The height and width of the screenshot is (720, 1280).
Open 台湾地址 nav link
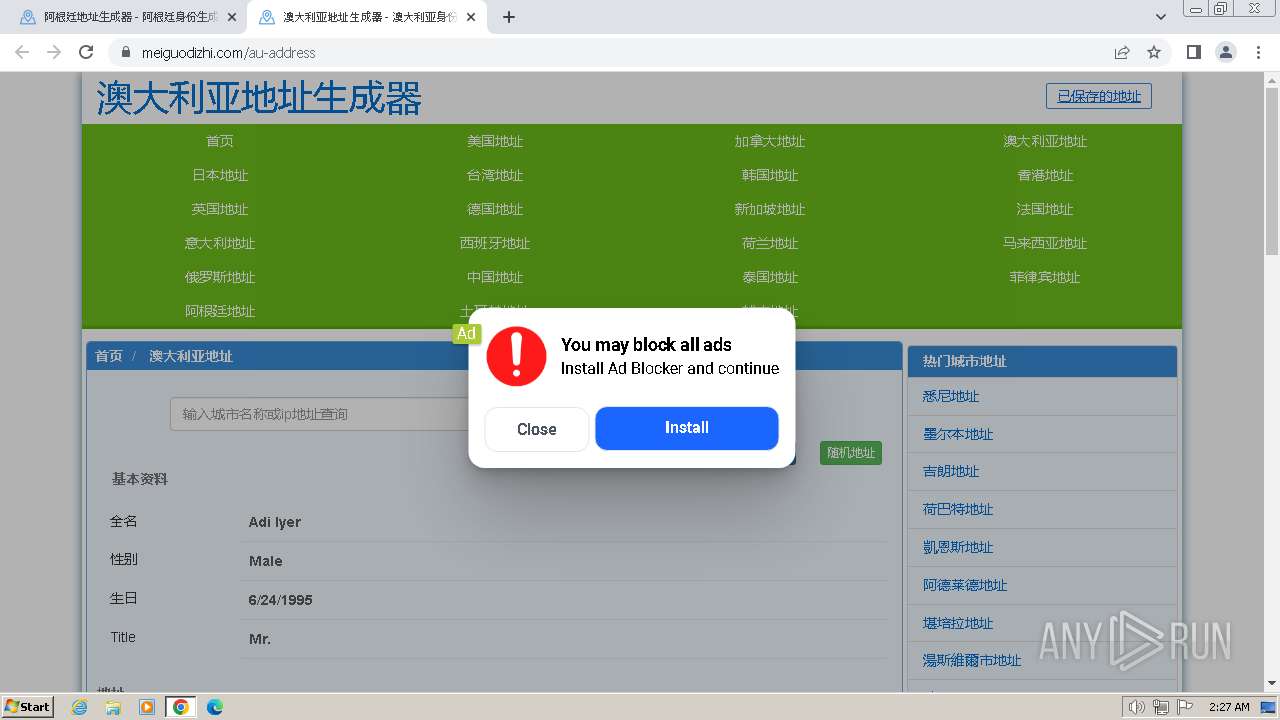pos(495,175)
